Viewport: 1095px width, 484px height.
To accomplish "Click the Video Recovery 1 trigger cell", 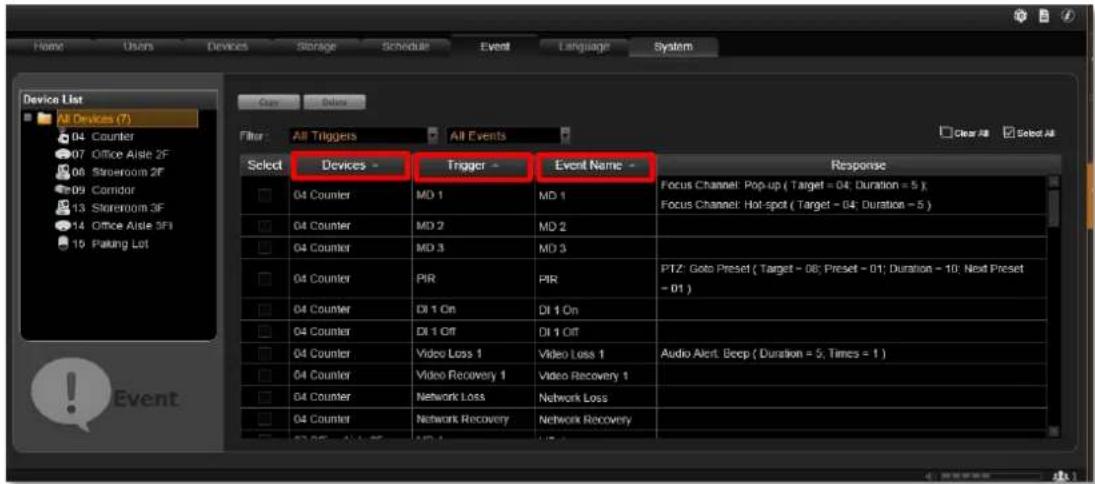I will click(x=473, y=376).
